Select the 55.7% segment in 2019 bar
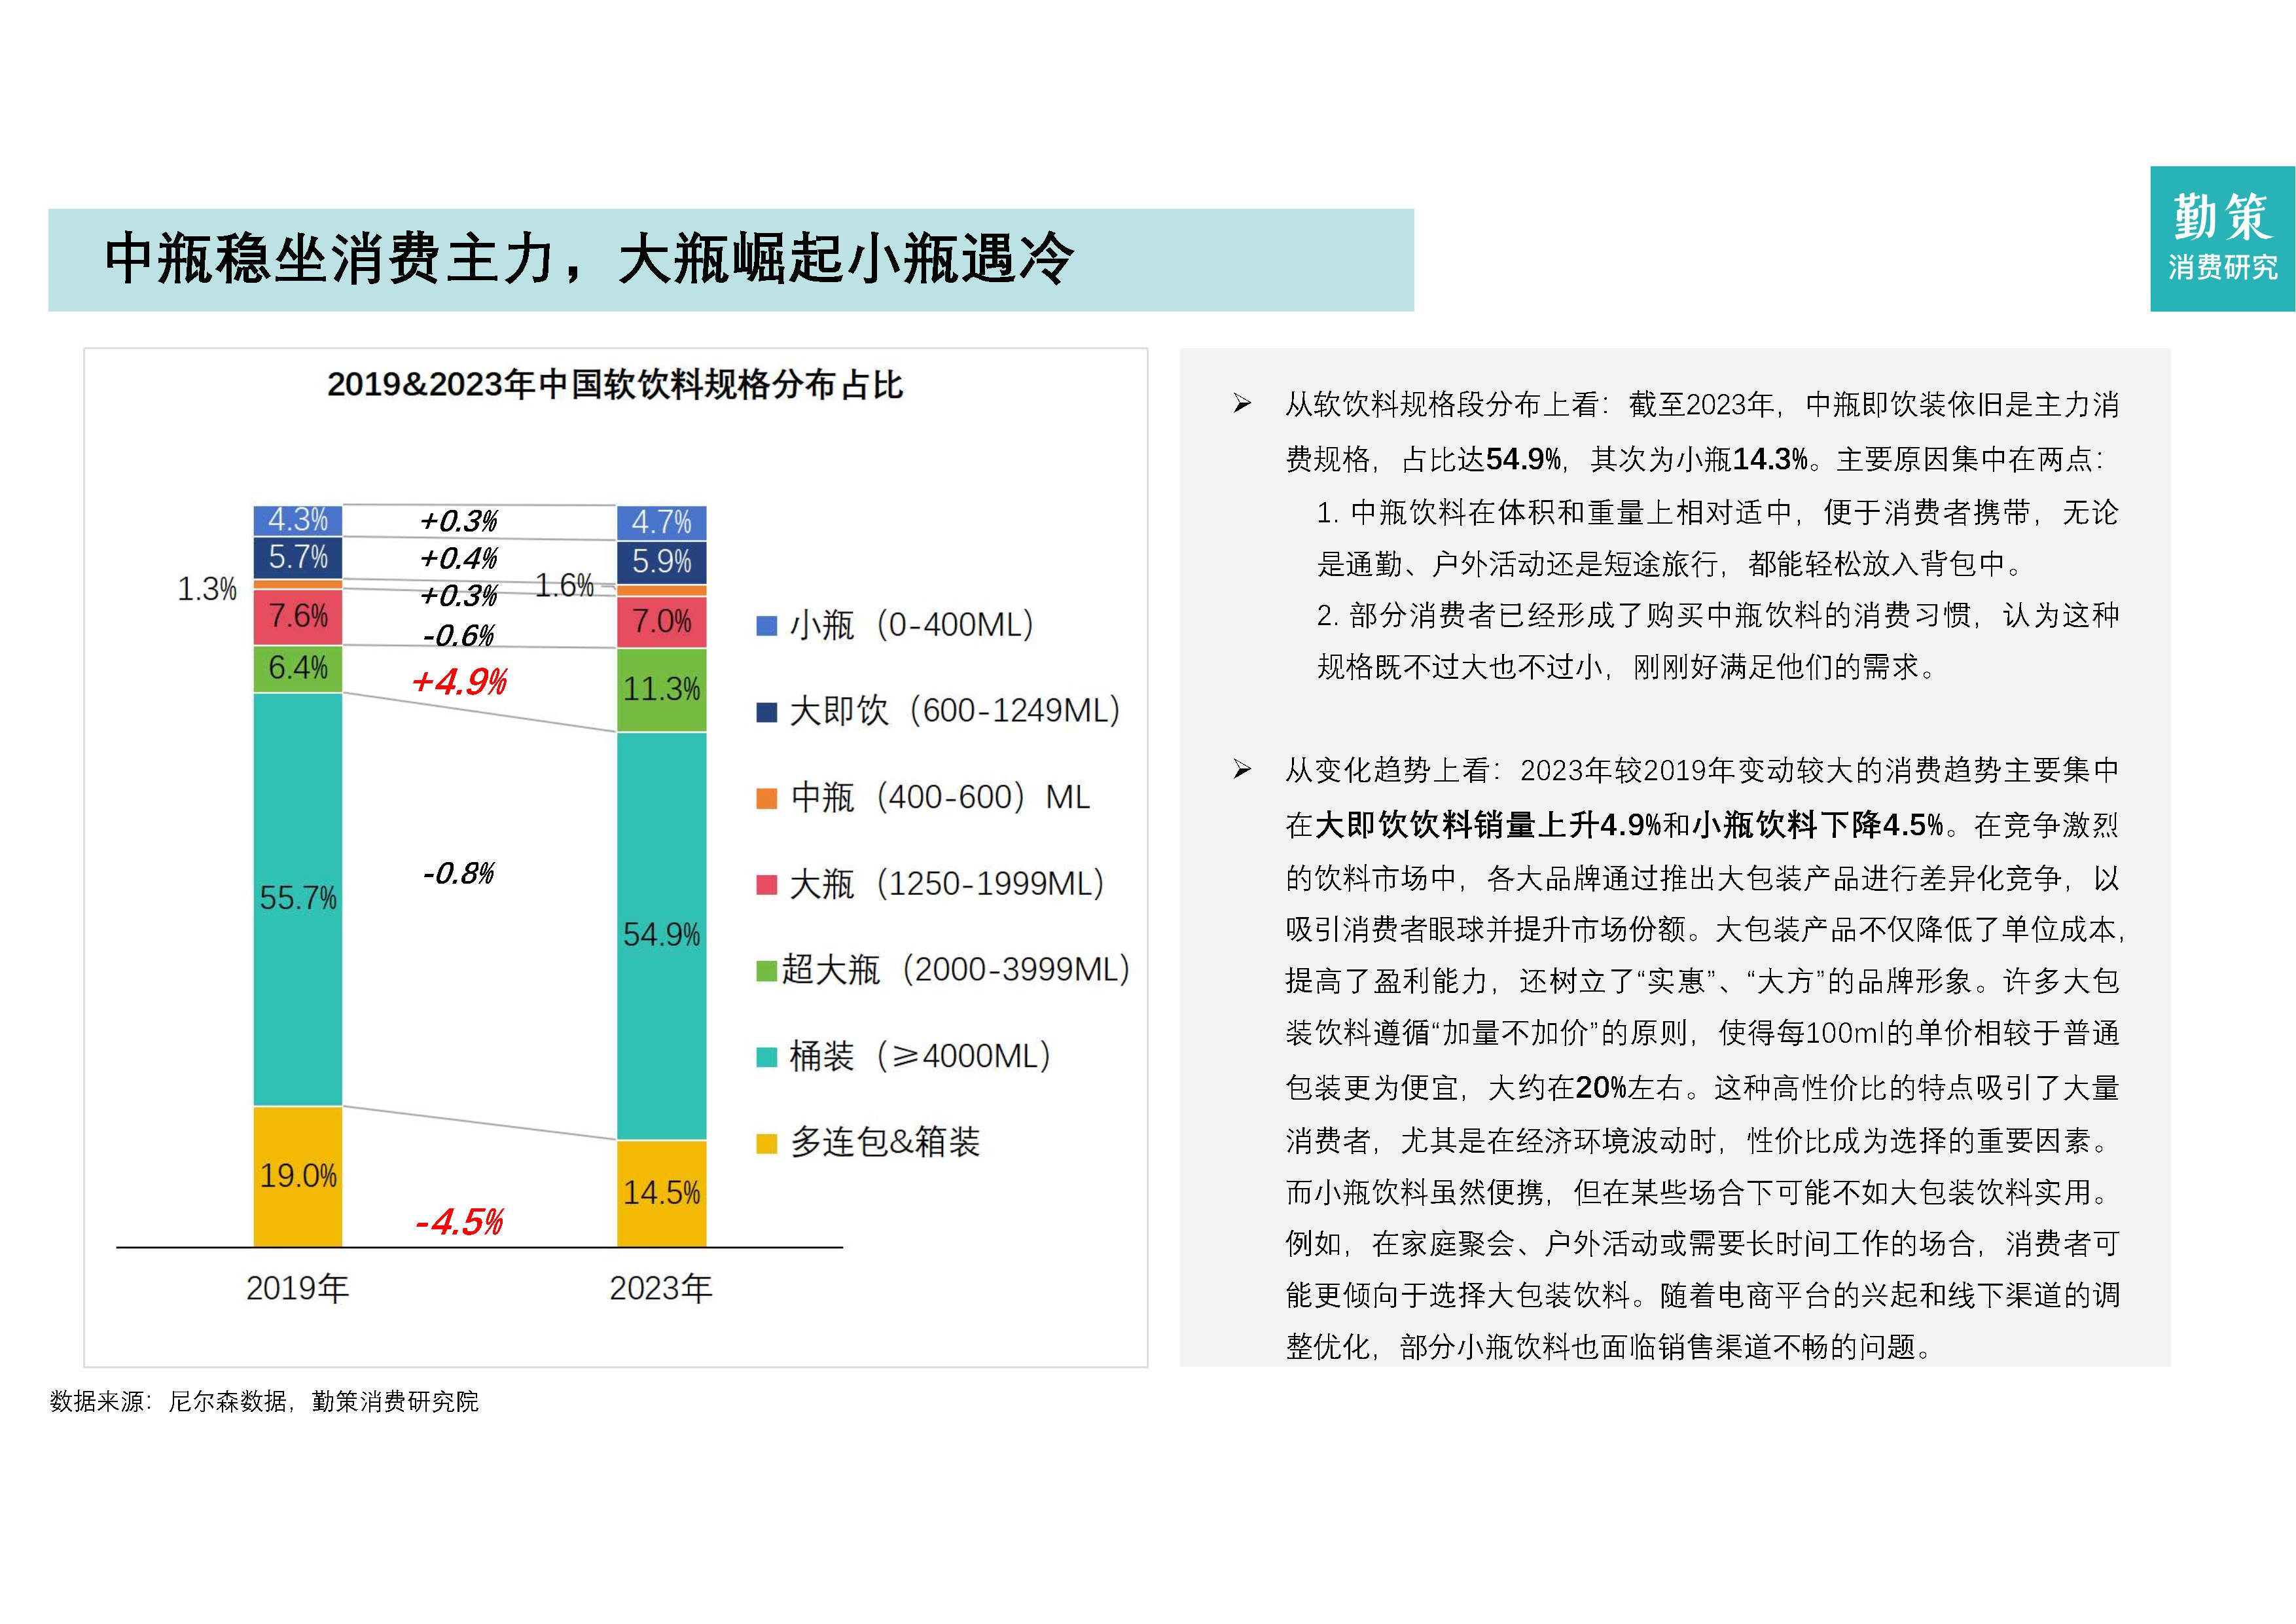The width and height of the screenshot is (2296, 1624). (x=298, y=899)
